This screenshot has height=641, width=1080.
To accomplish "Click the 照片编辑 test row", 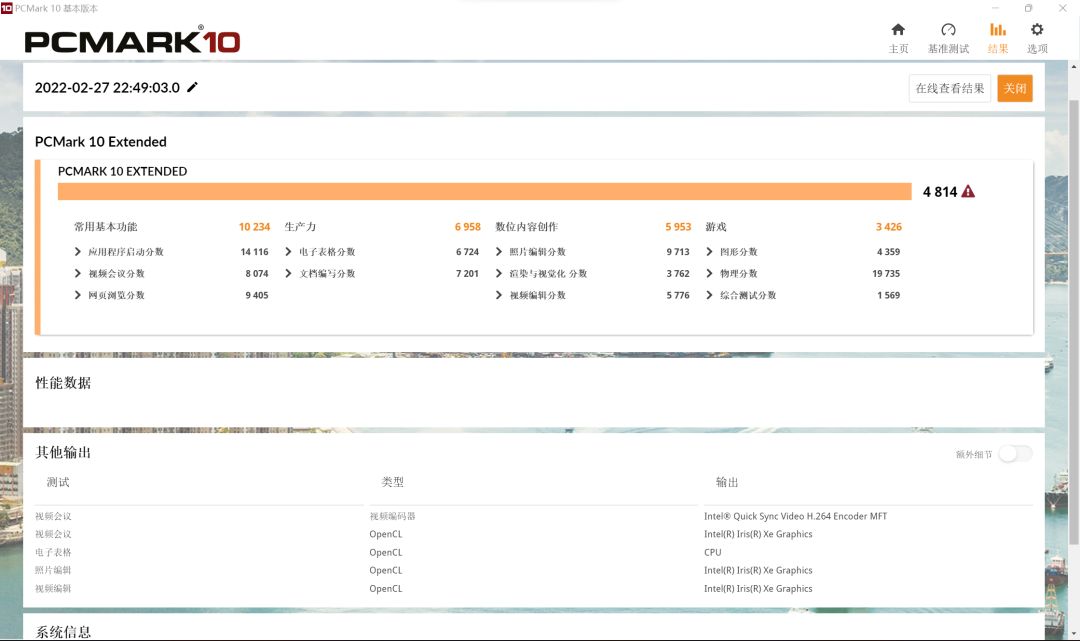I will pos(53,570).
